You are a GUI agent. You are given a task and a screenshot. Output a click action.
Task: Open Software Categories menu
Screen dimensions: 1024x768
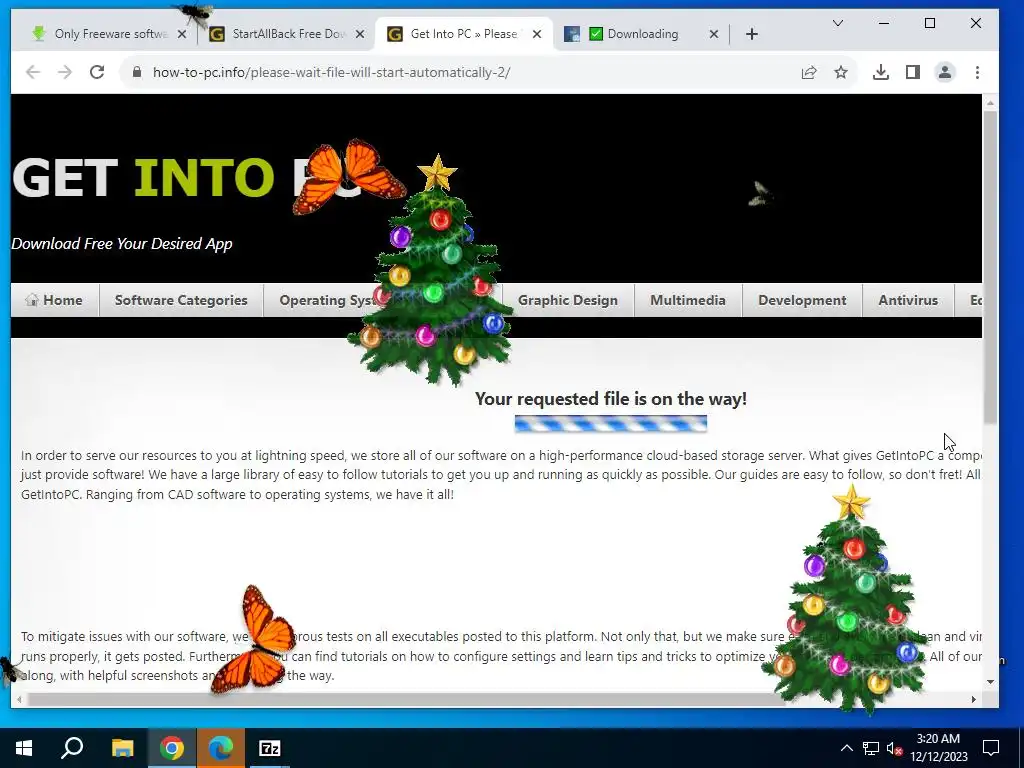pos(181,300)
